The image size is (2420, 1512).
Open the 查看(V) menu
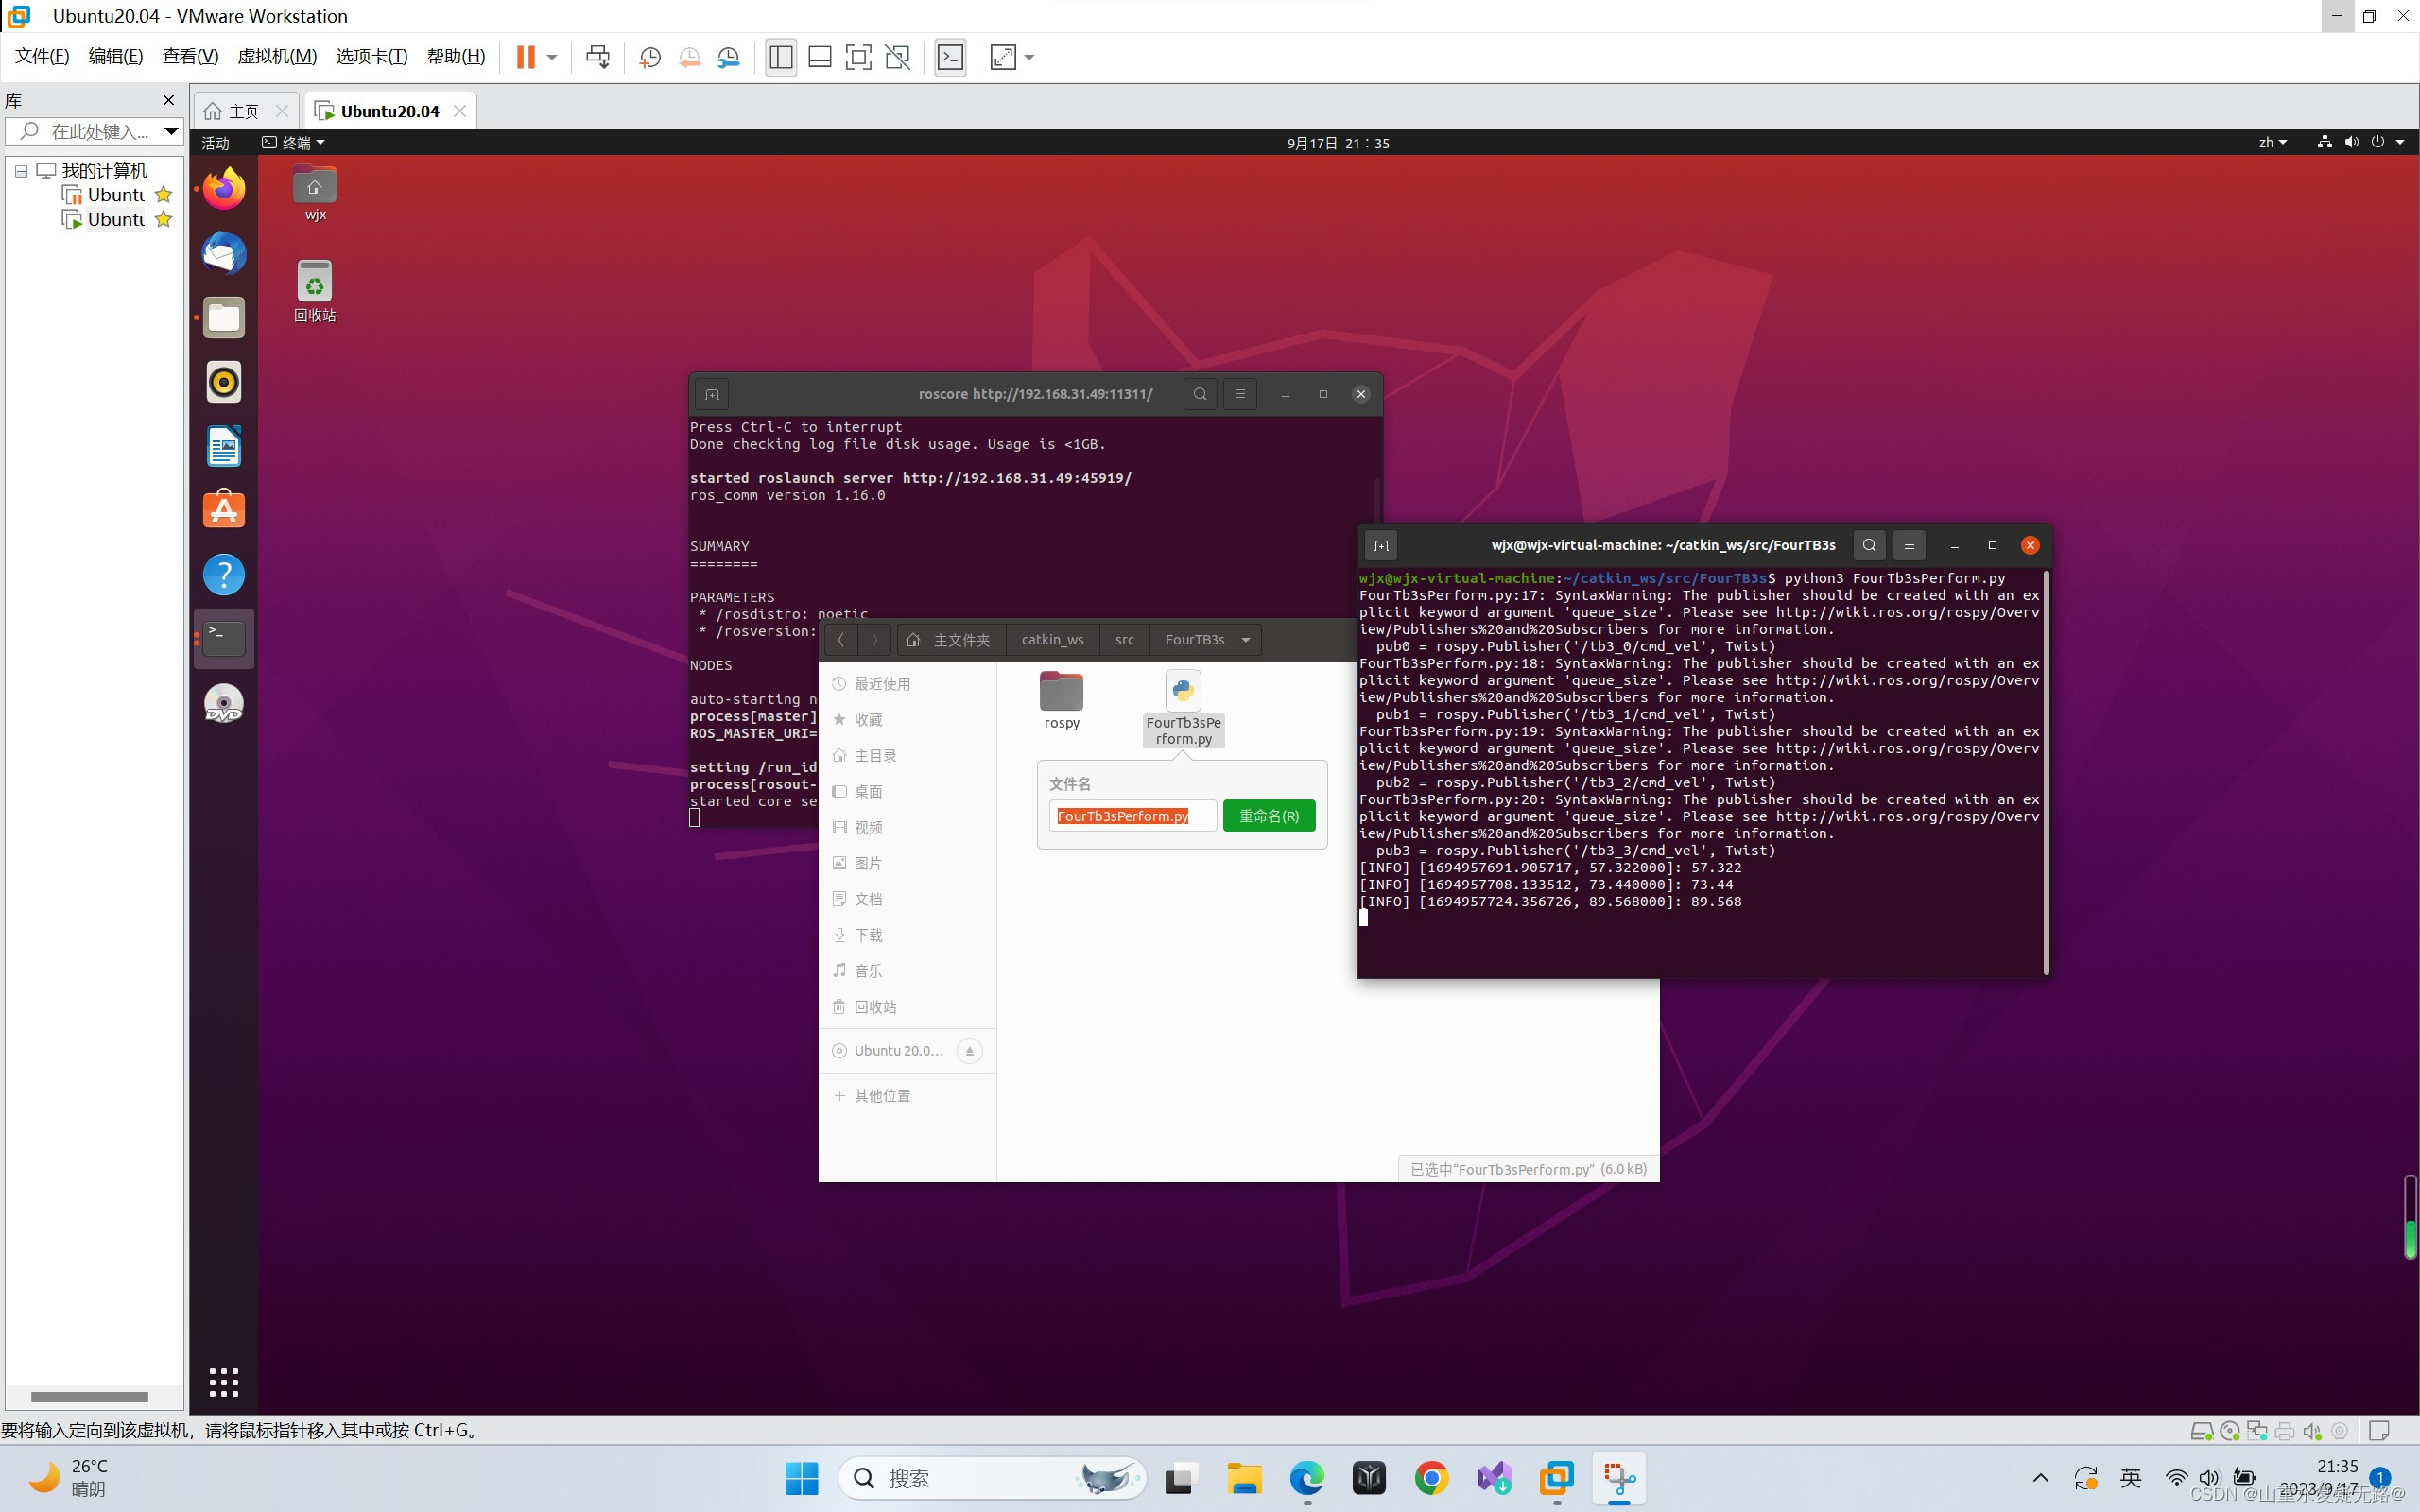(x=190, y=56)
